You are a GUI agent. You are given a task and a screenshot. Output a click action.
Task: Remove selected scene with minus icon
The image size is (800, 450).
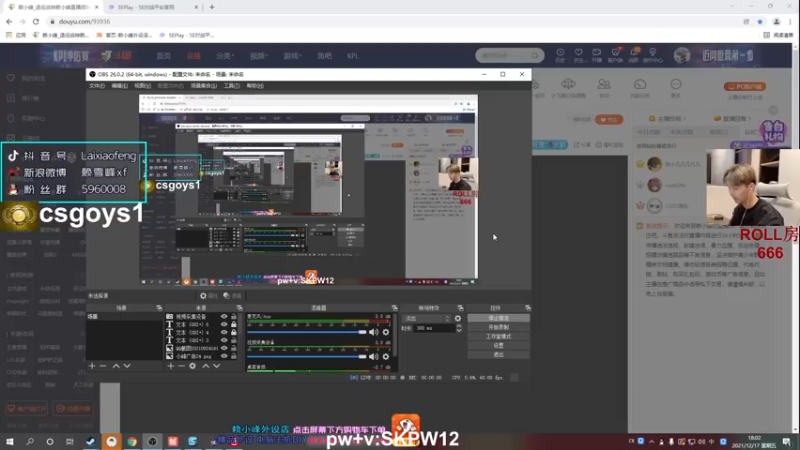click(x=103, y=366)
